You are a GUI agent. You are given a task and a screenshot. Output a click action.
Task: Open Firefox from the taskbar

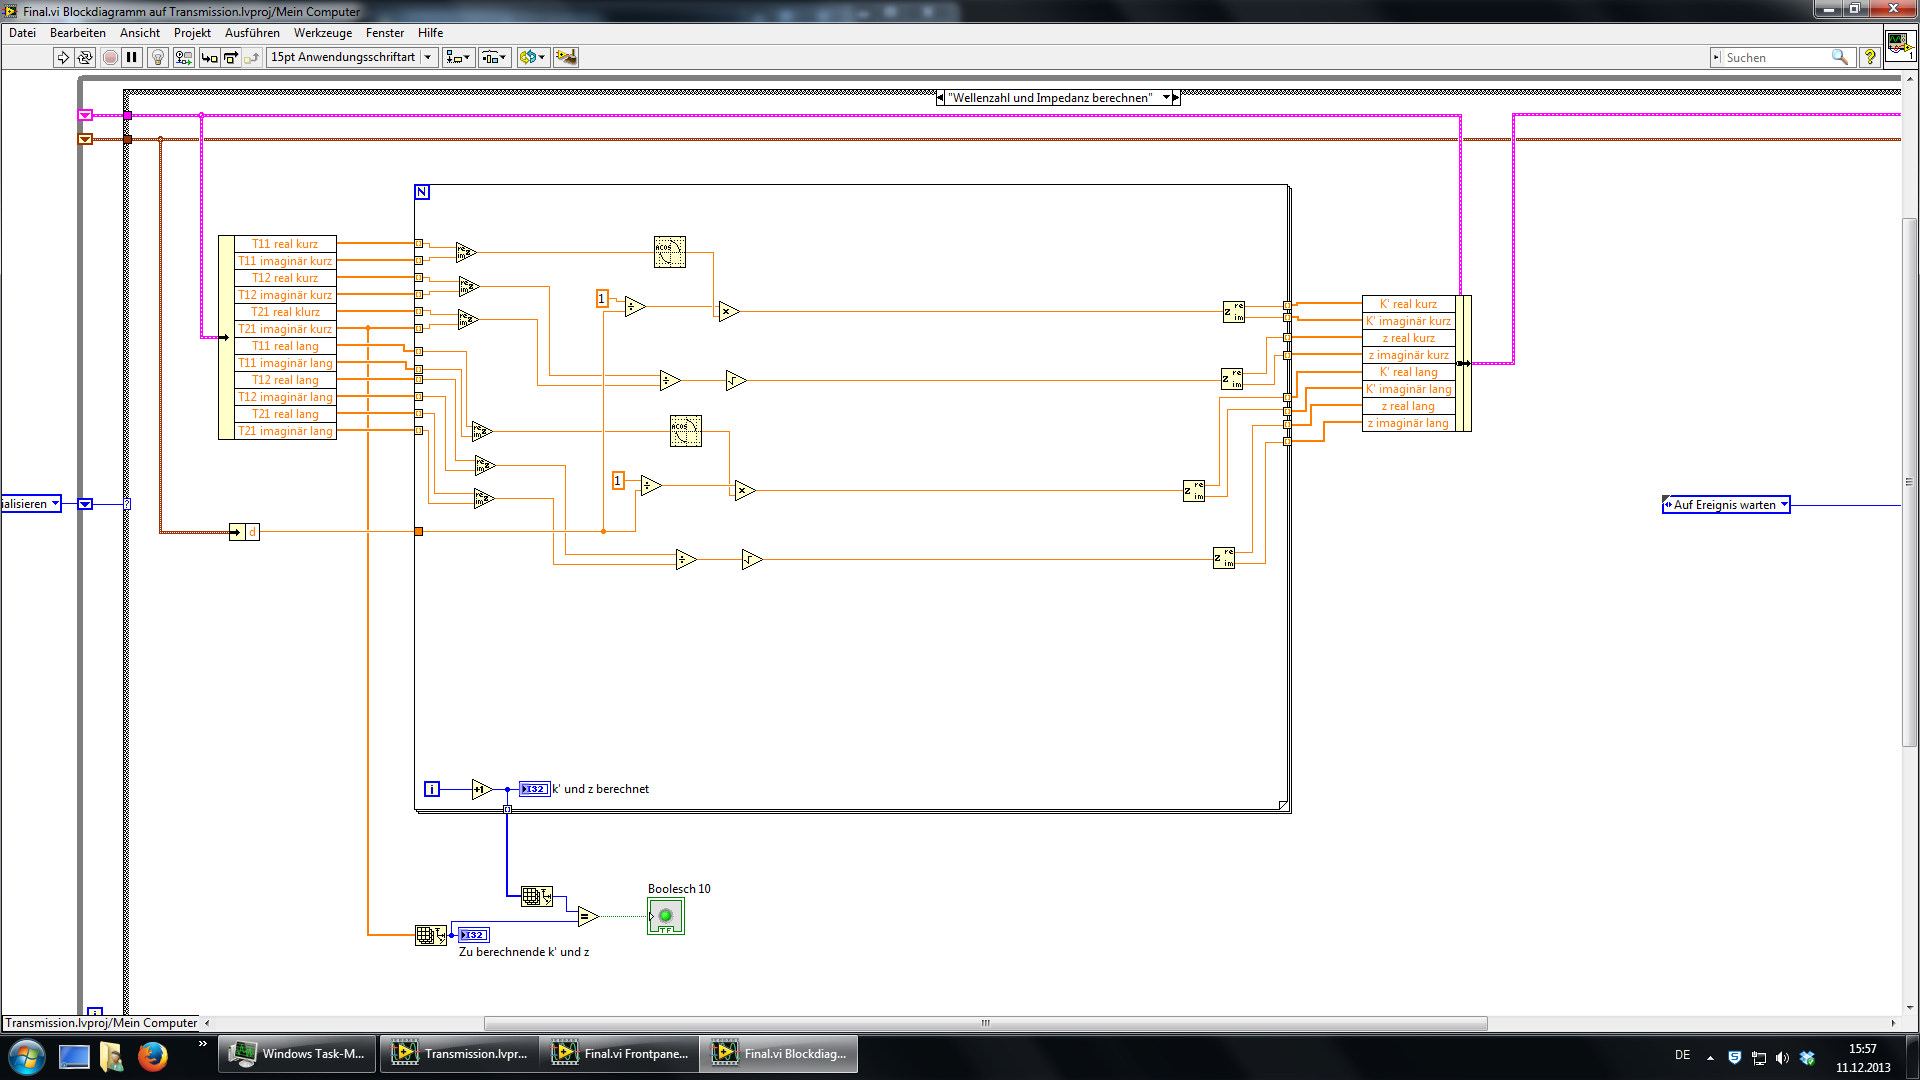pos(152,1056)
